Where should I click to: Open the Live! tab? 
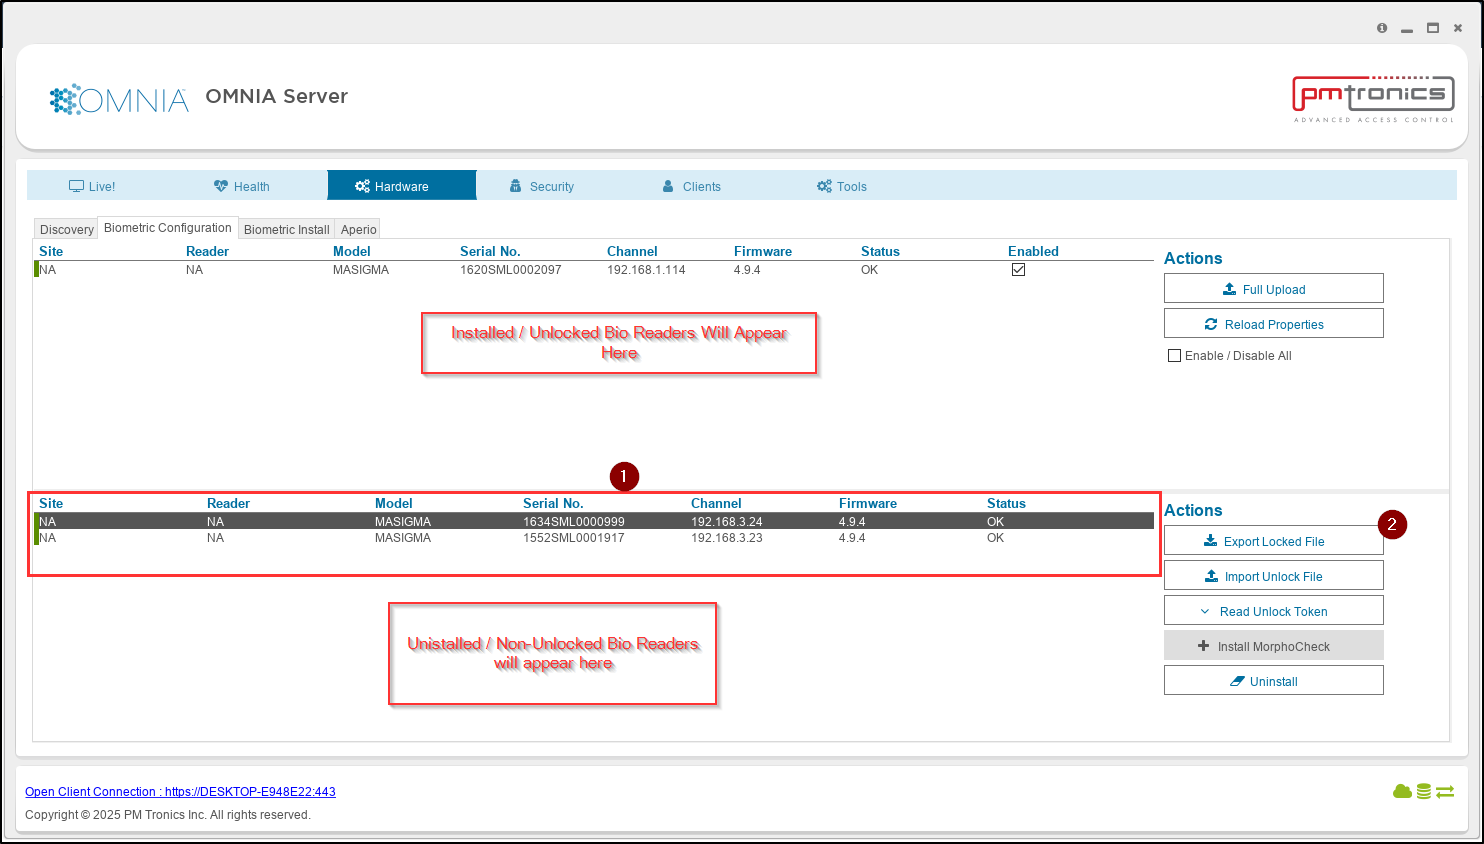click(92, 186)
